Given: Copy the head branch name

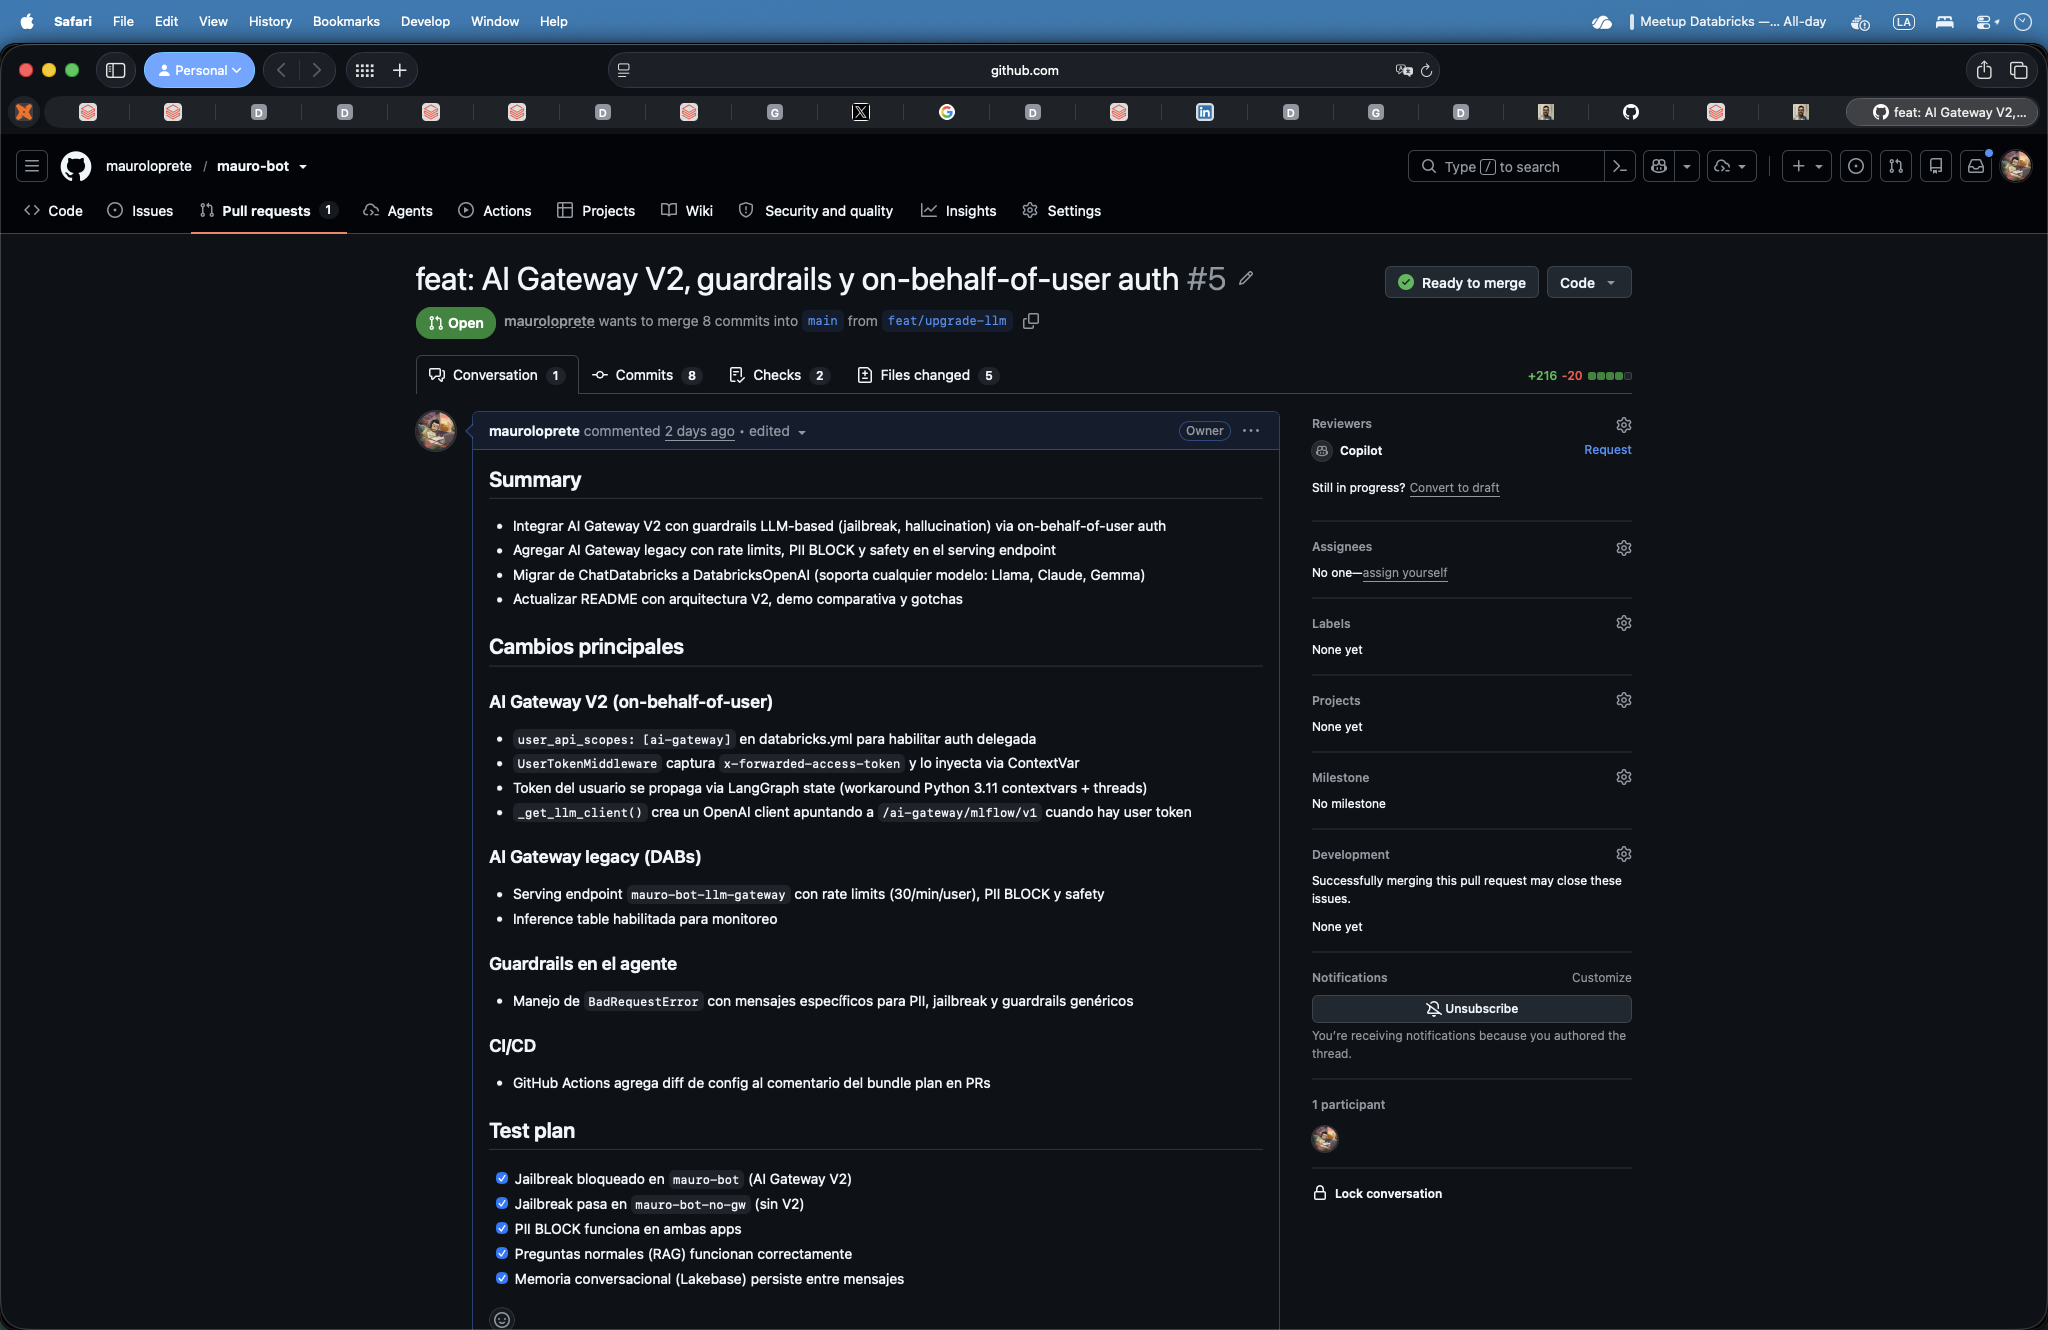Looking at the screenshot, I should [x=1031, y=321].
